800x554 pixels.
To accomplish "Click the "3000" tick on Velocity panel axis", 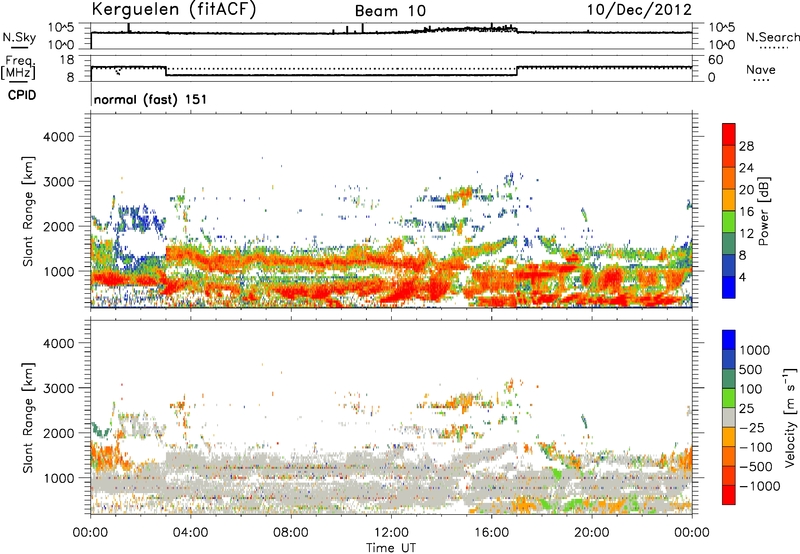I will point(59,388).
